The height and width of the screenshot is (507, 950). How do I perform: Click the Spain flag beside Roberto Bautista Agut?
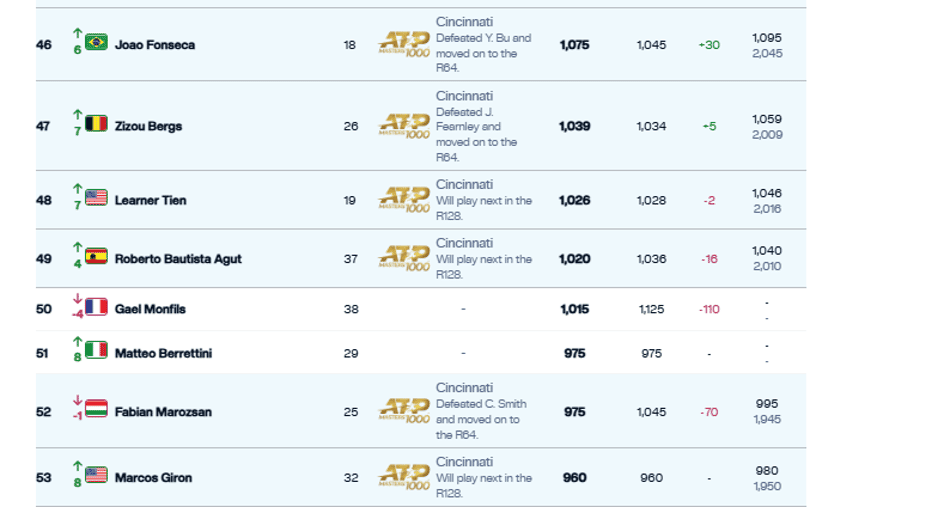pyautogui.click(x=96, y=256)
